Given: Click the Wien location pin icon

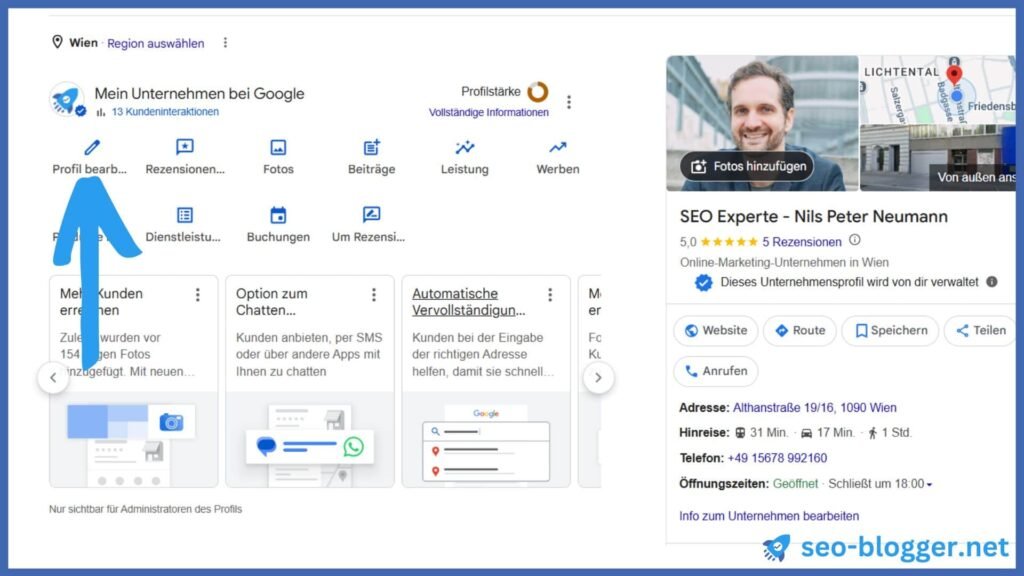Looking at the screenshot, I should [x=57, y=42].
